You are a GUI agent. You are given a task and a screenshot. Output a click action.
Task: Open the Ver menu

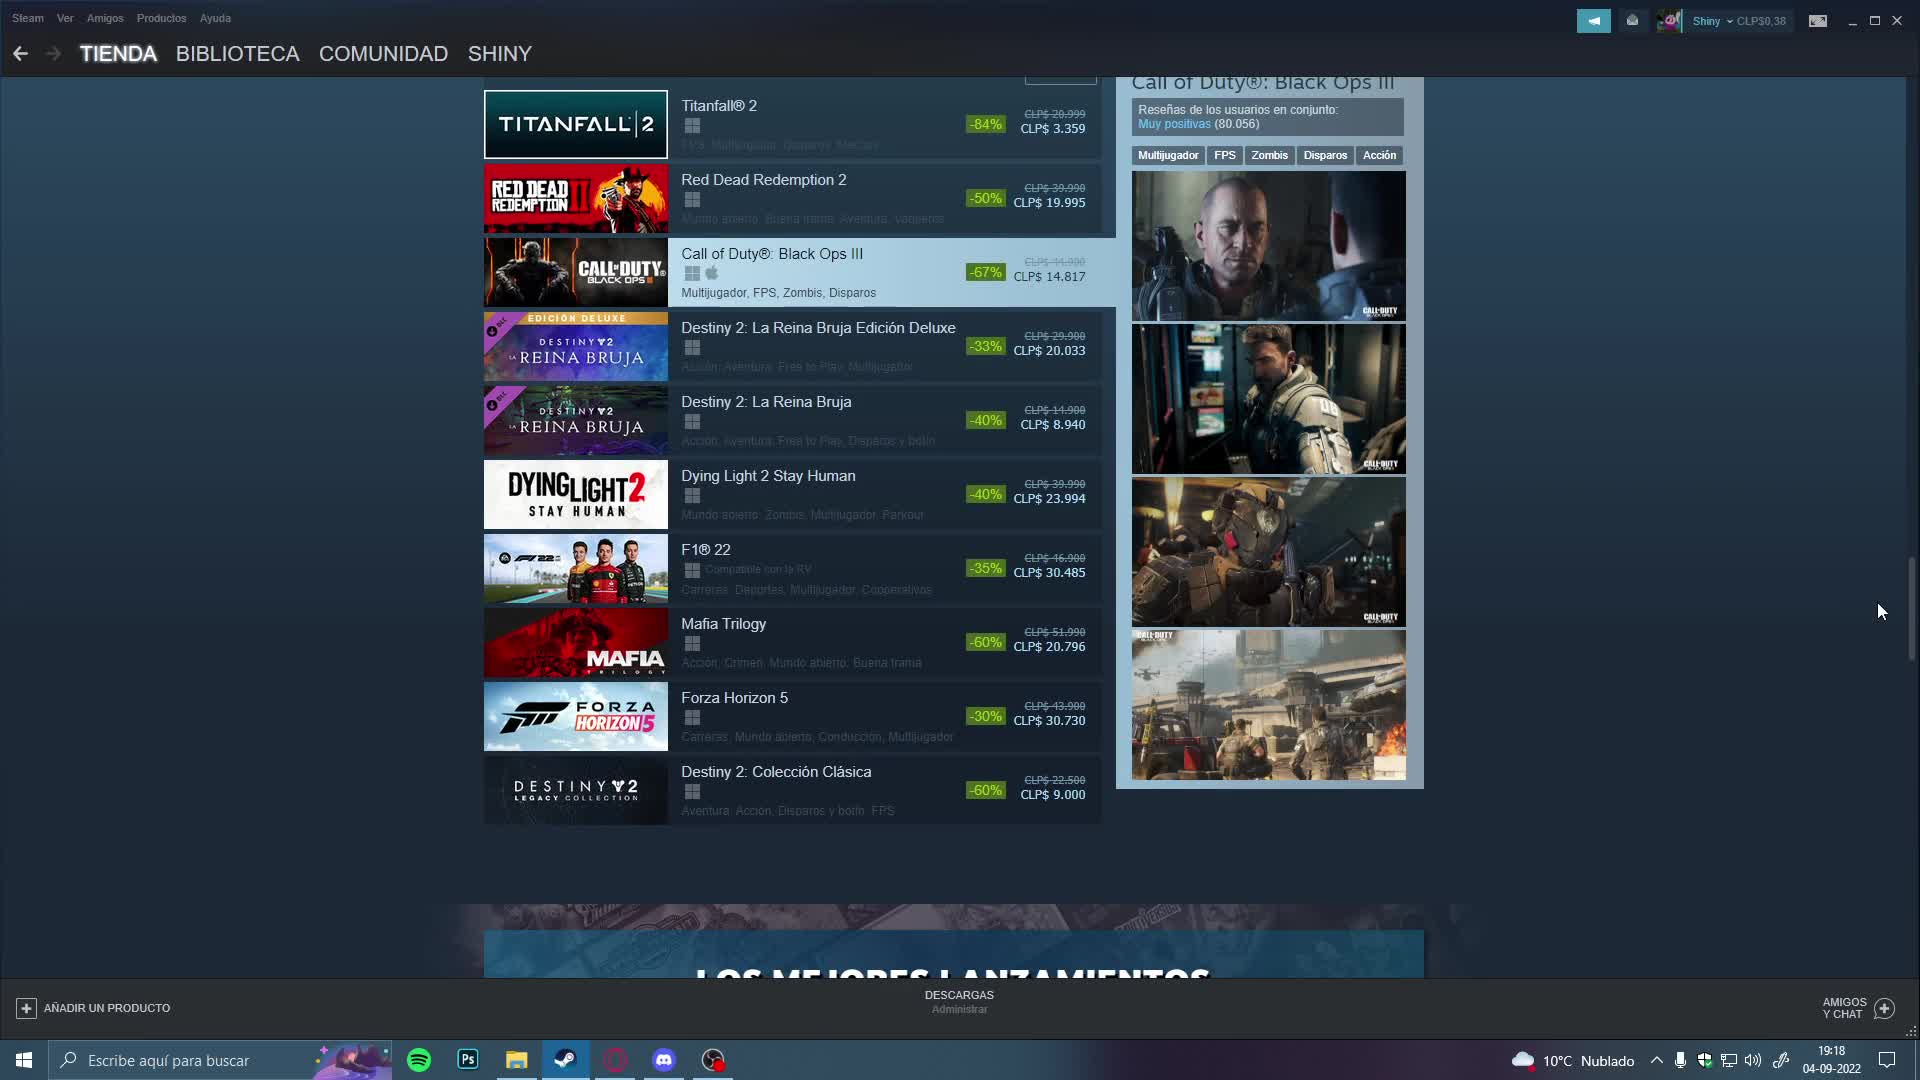65,18
